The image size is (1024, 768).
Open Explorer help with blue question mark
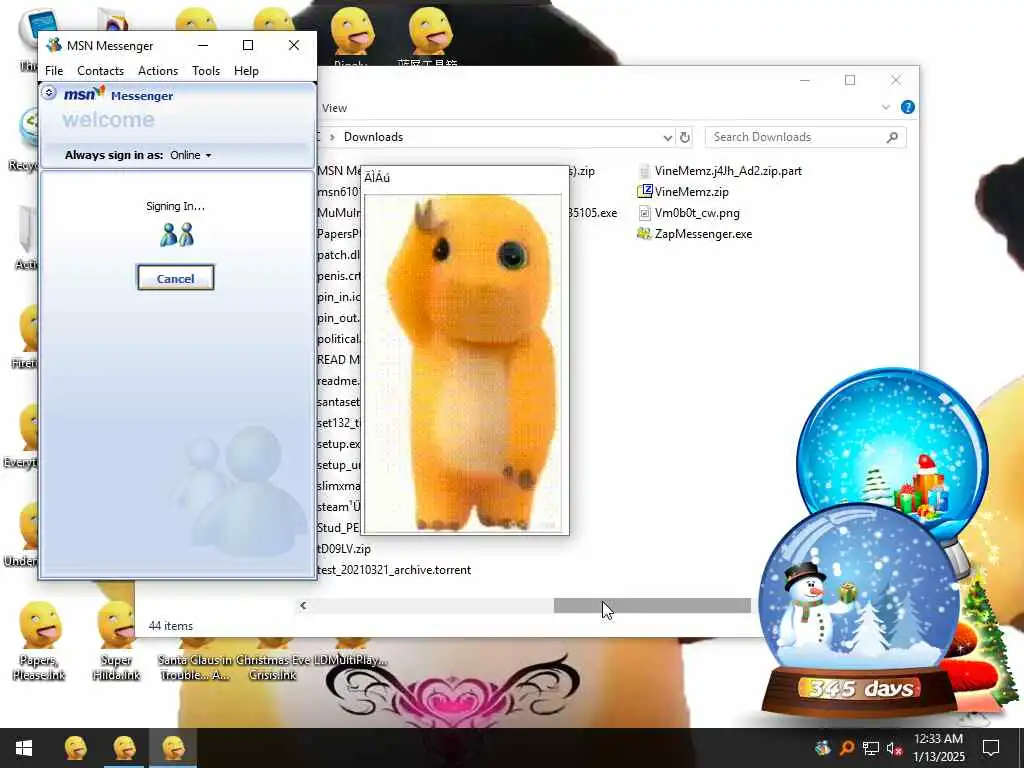(x=907, y=107)
